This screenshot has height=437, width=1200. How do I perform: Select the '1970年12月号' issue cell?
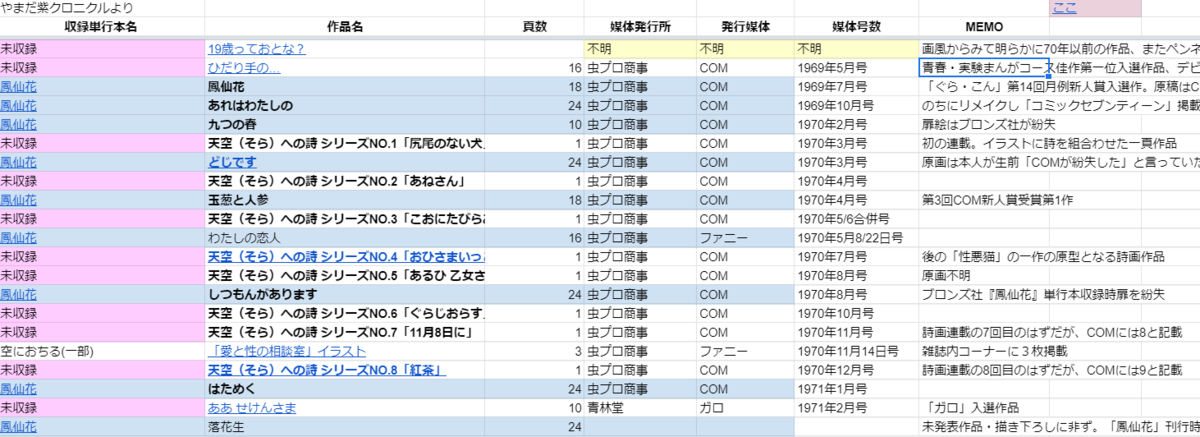point(856,370)
